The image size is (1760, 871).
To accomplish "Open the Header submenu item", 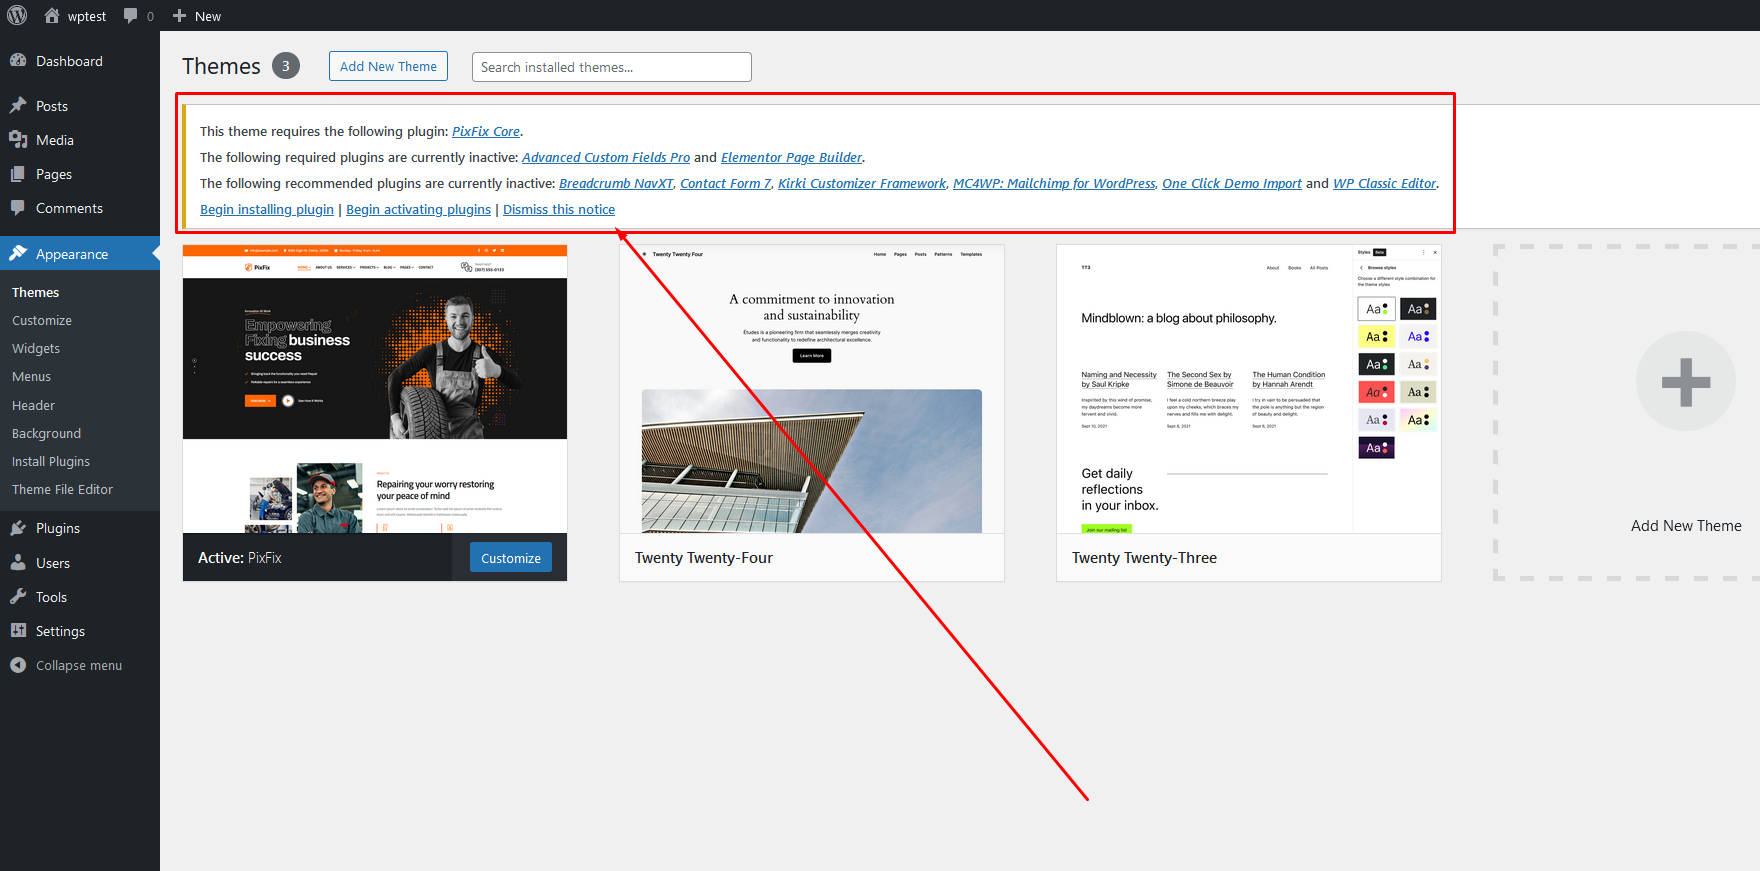I will click(x=33, y=405).
